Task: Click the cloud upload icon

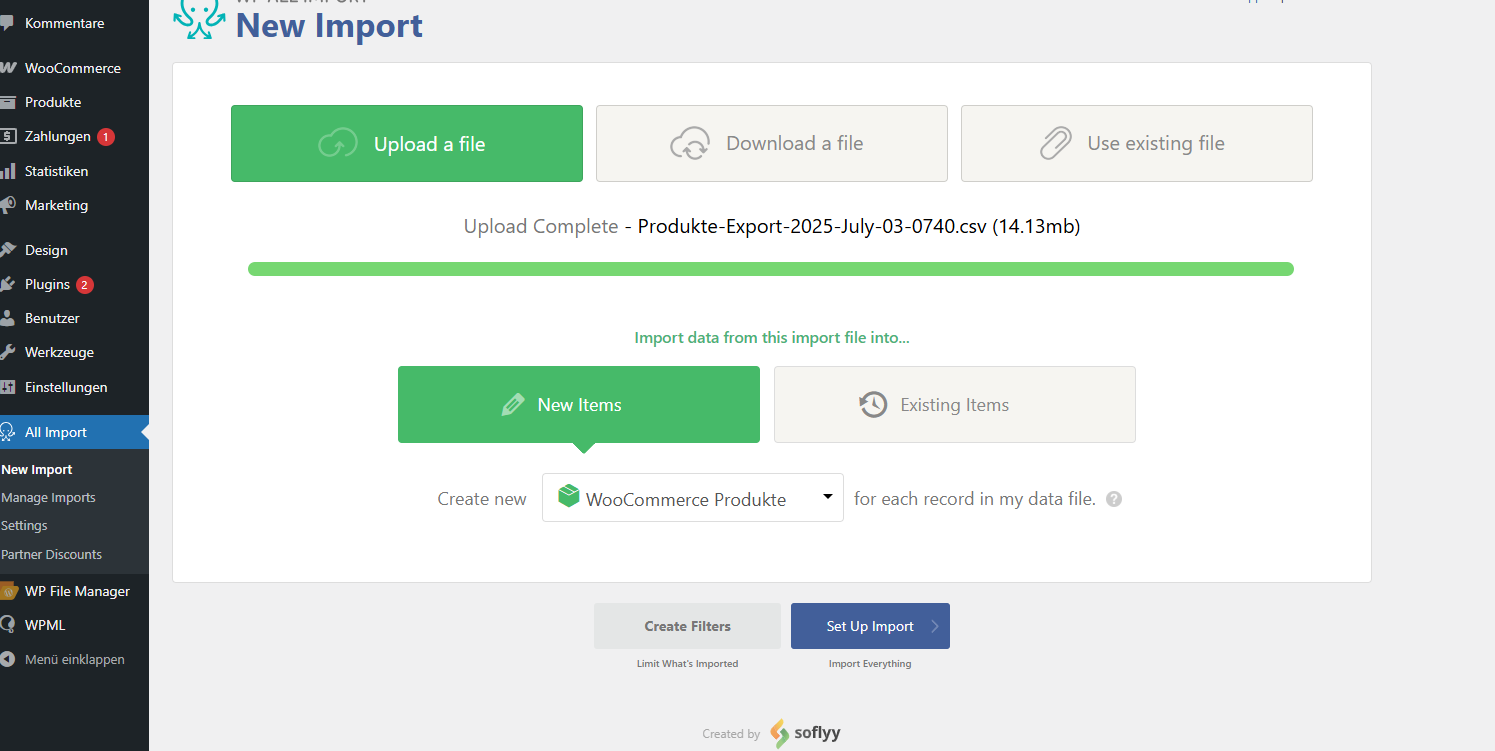Action: [338, 144]
